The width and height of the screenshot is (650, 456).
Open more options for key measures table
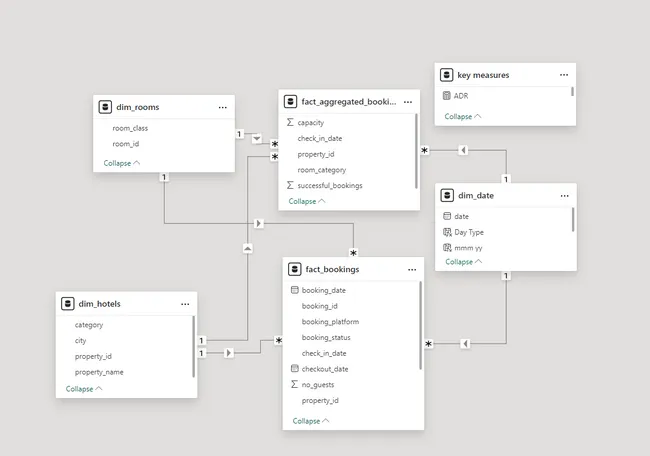564,75
